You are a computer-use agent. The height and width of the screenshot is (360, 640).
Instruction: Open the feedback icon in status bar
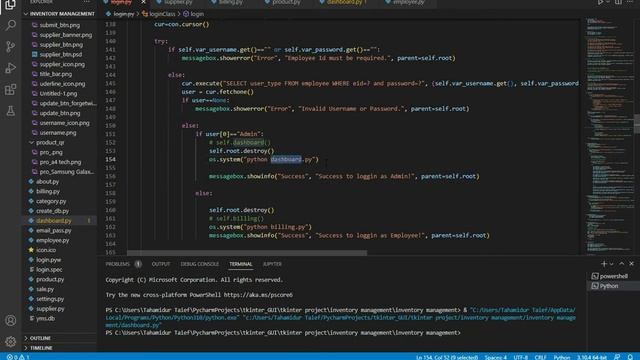point(617,357)
